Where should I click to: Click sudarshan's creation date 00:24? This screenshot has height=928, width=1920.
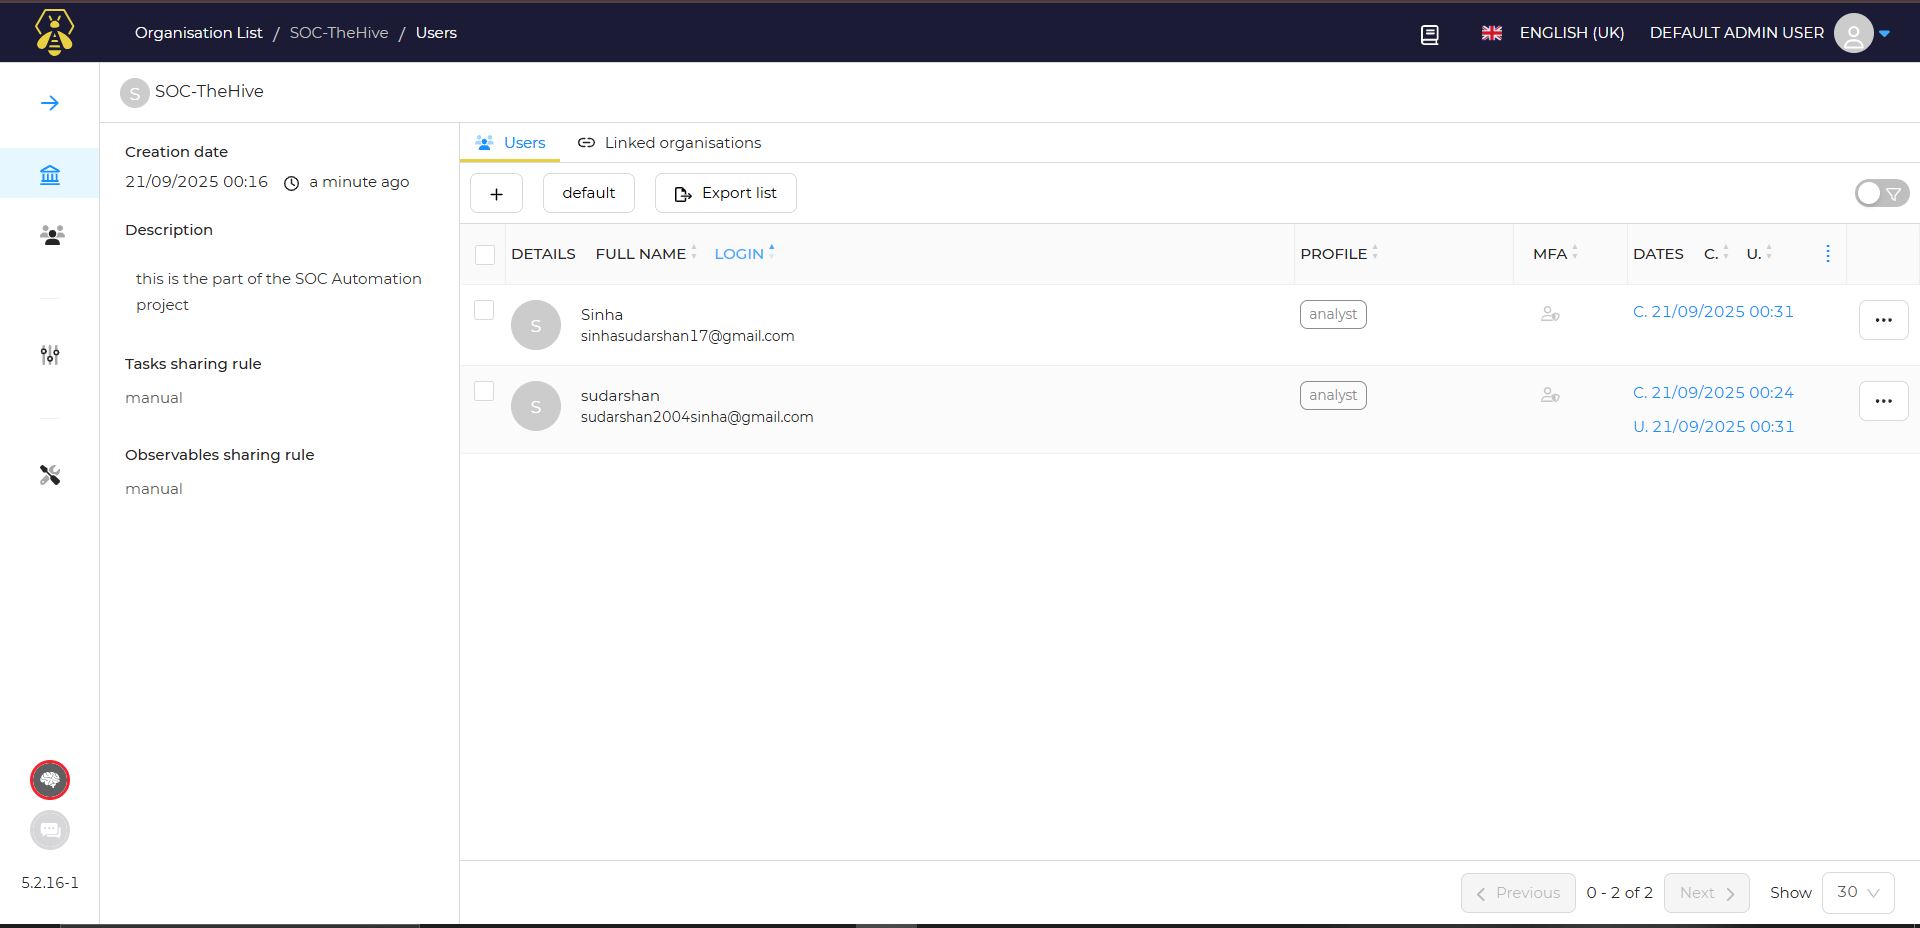tap(1713, 393)
